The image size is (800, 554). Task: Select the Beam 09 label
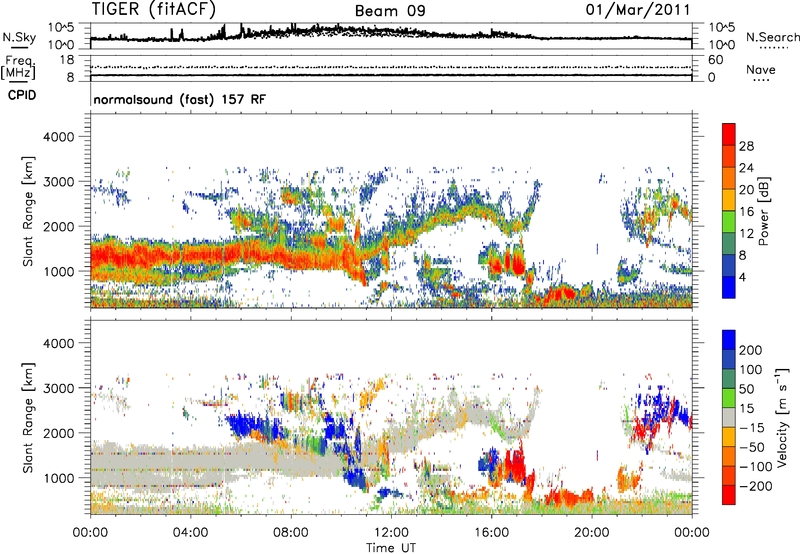click(390, 11)
